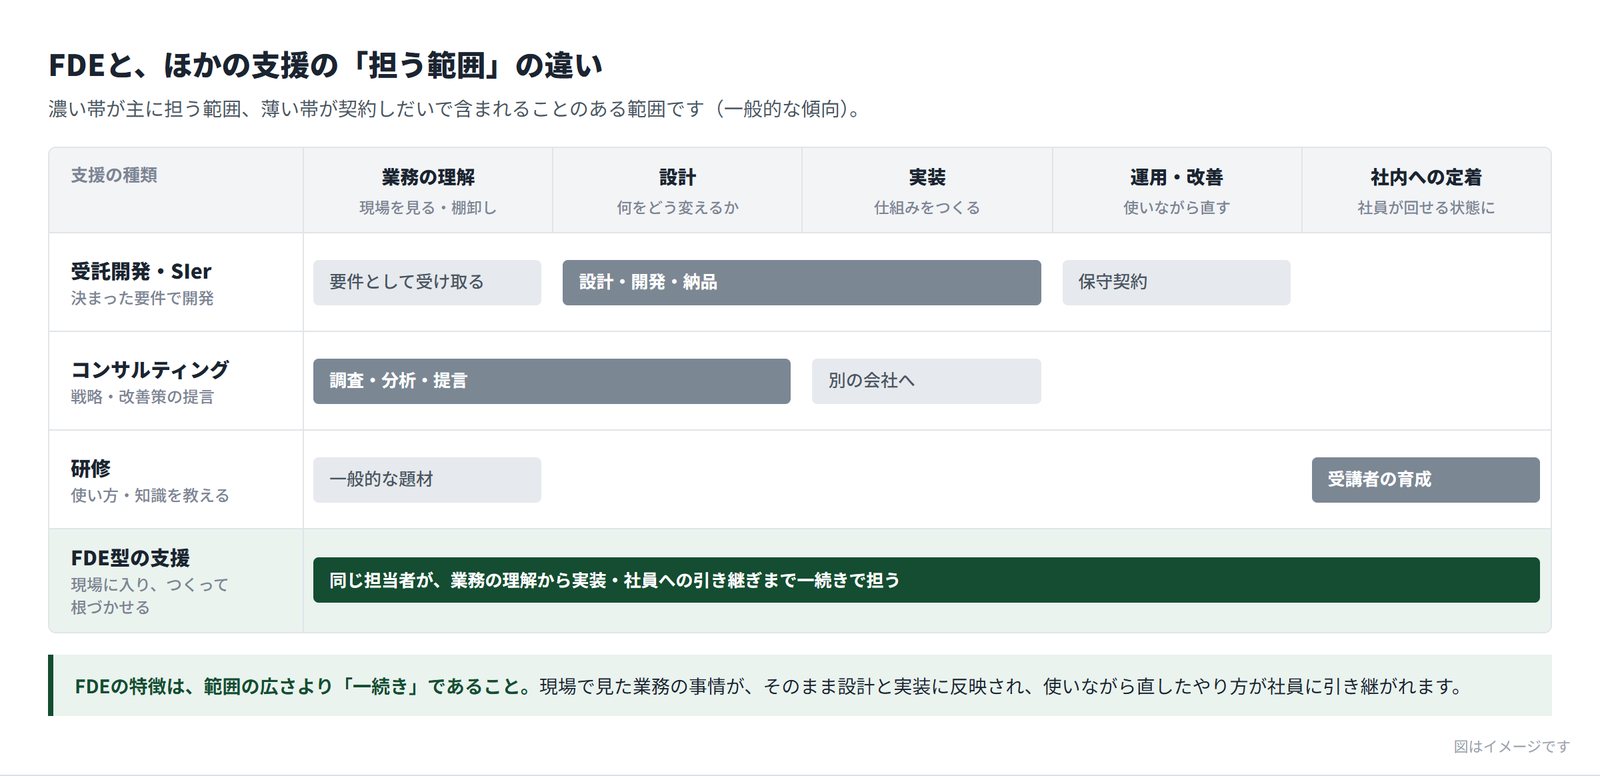The image size is (1600, 776).
Task: Click the "使い方・知識を教える" description
Action: pyautogui.click(x=150, y=495)
